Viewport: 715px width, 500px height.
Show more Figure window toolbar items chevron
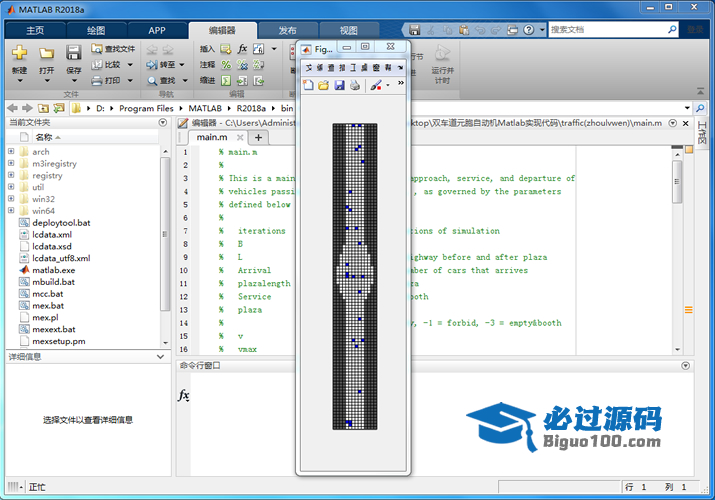point(400,83)
